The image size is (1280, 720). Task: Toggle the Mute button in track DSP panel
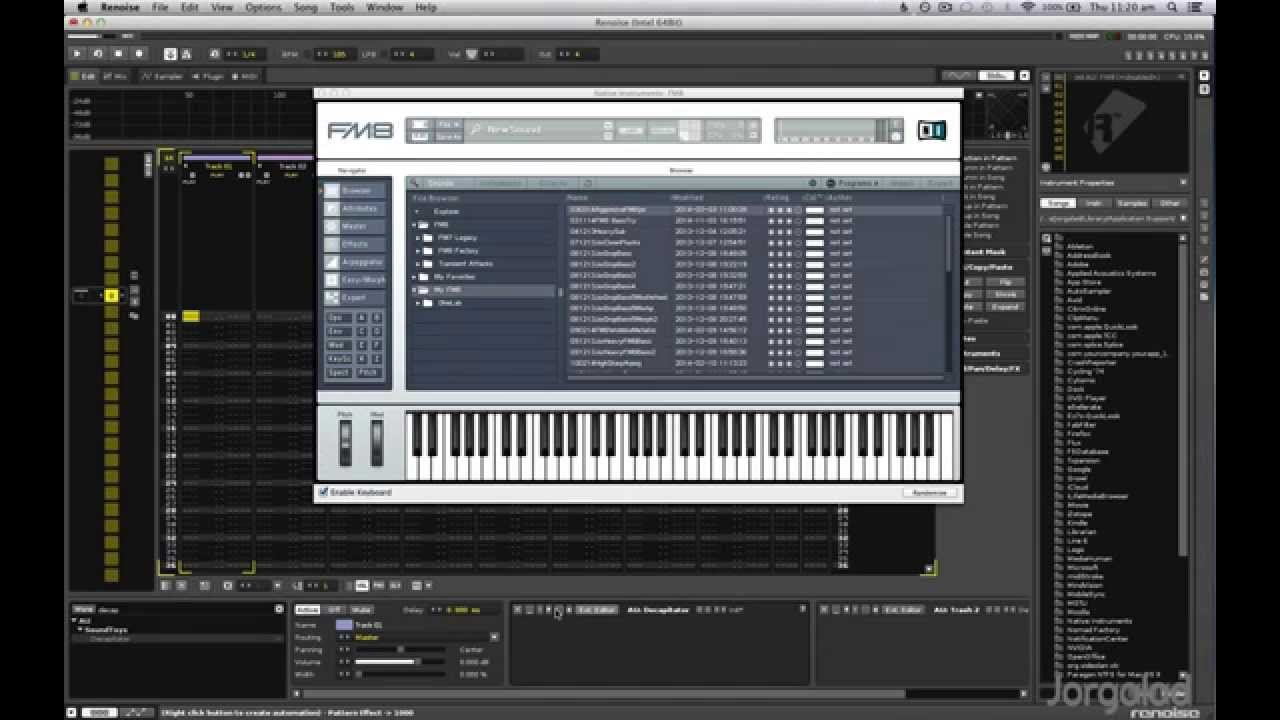click(x=360, y=609)
